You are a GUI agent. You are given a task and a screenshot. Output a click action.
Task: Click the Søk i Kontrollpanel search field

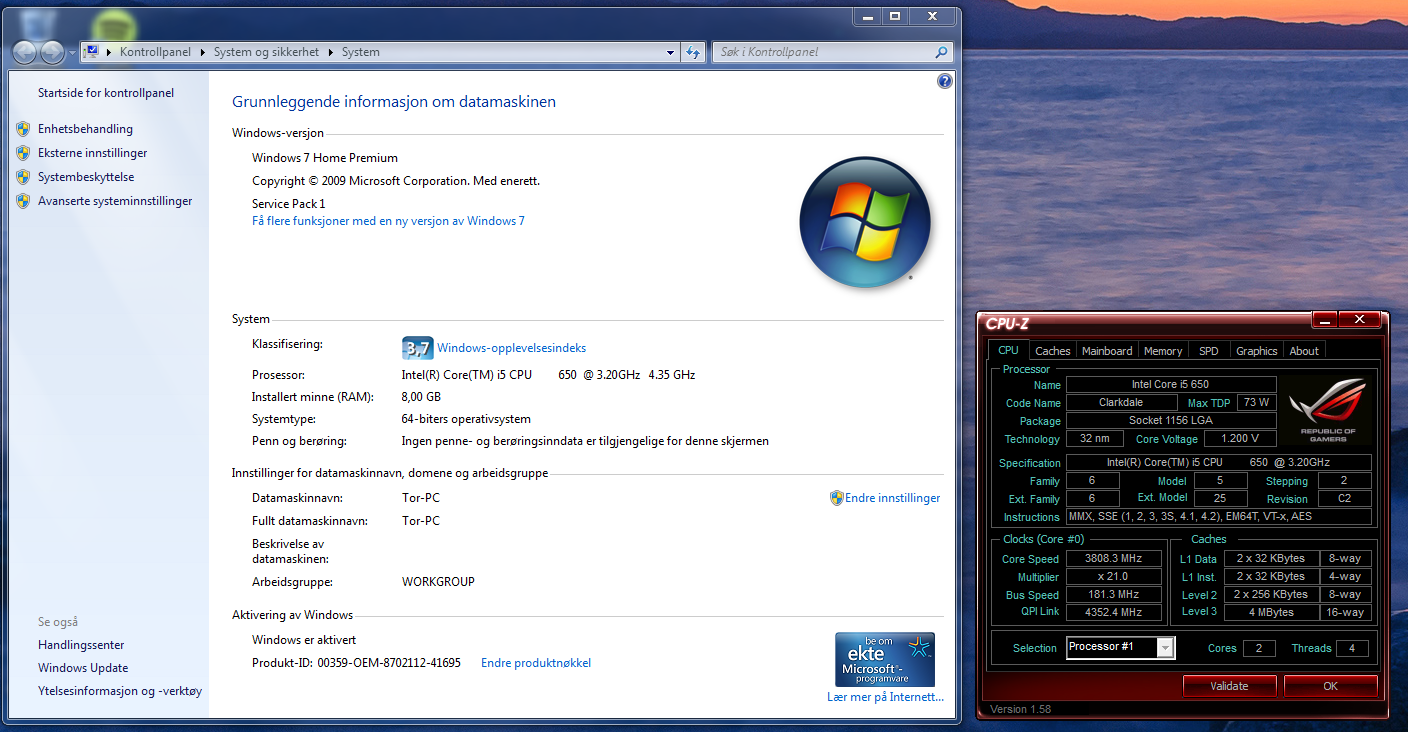823,52
